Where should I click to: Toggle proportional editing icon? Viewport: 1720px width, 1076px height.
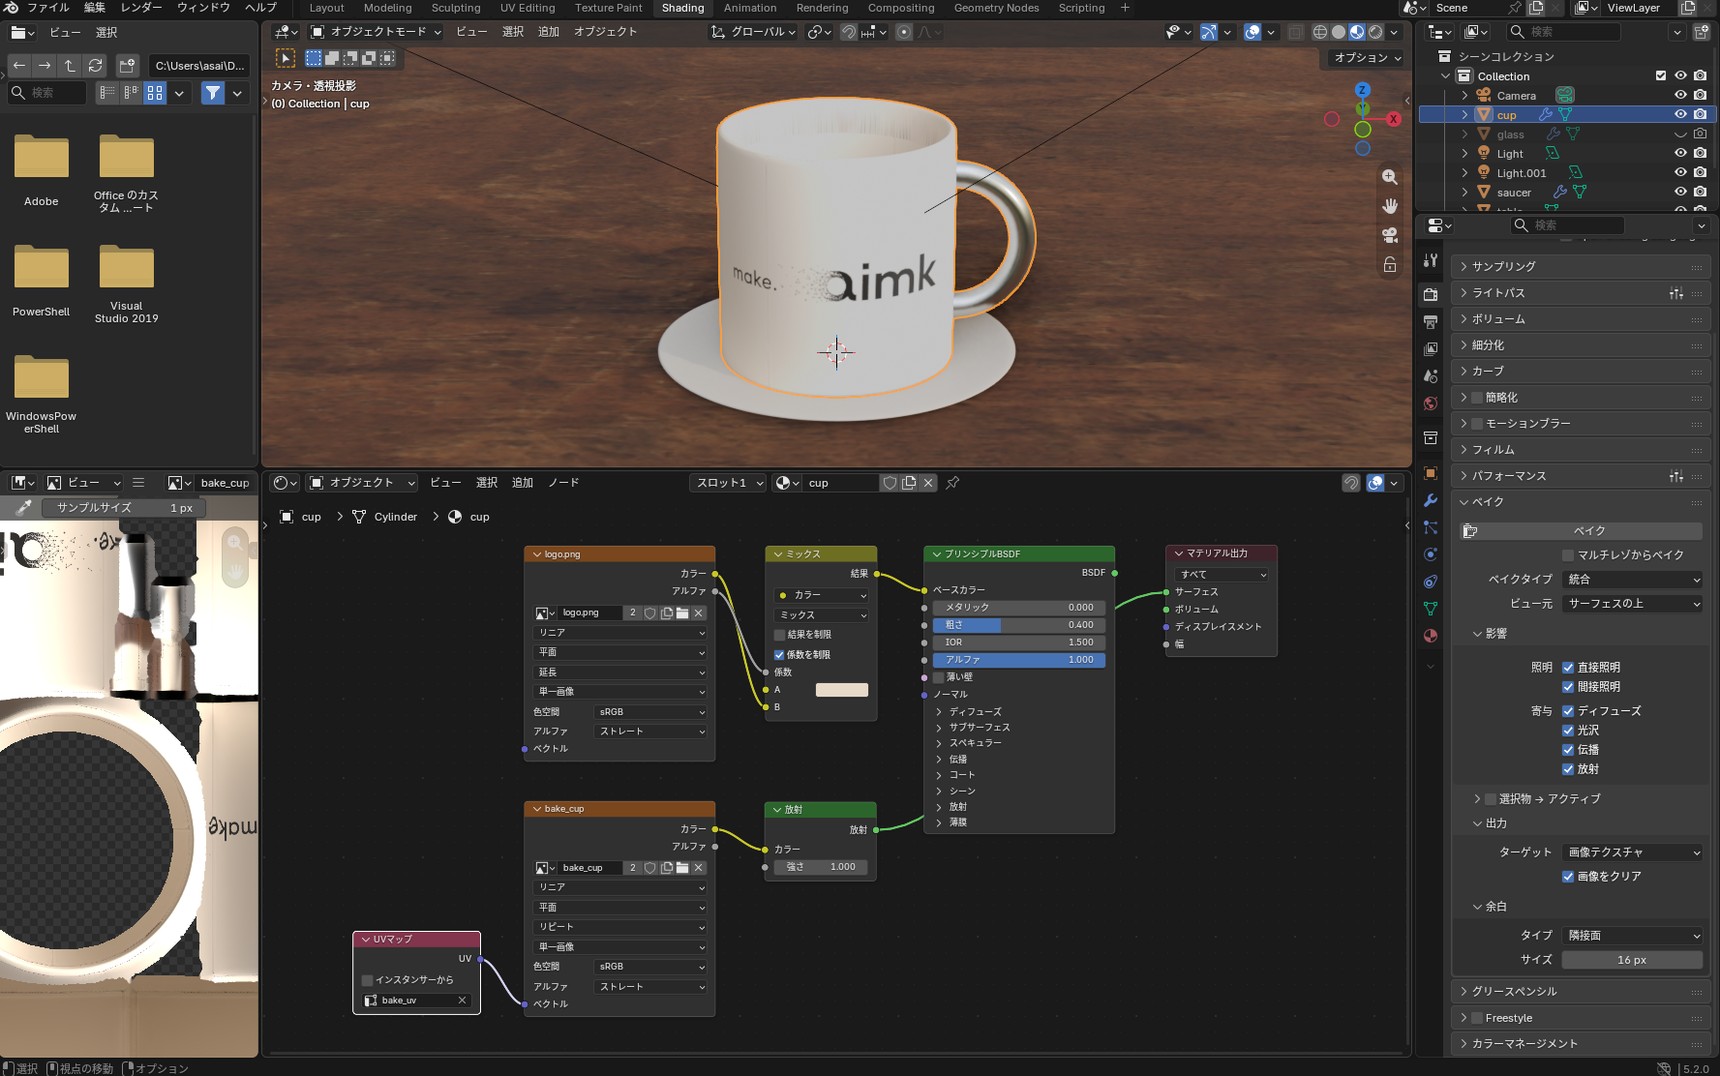tap(904, 32)
